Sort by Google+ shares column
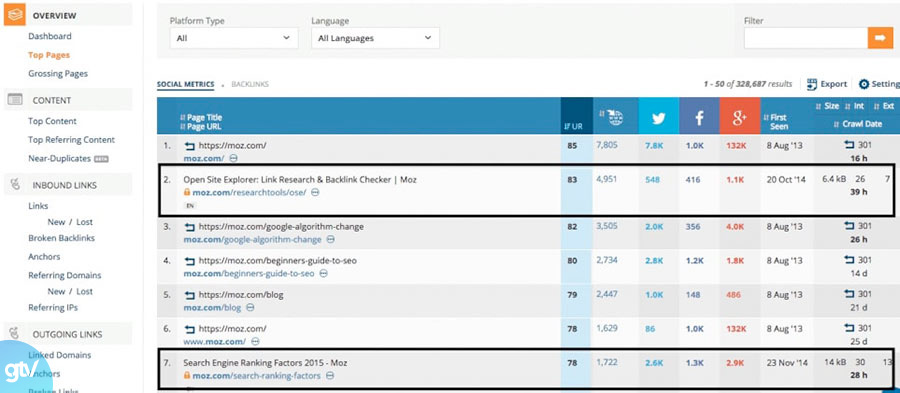Viewport: 900px width, 393px height. [x=739, y=116]
